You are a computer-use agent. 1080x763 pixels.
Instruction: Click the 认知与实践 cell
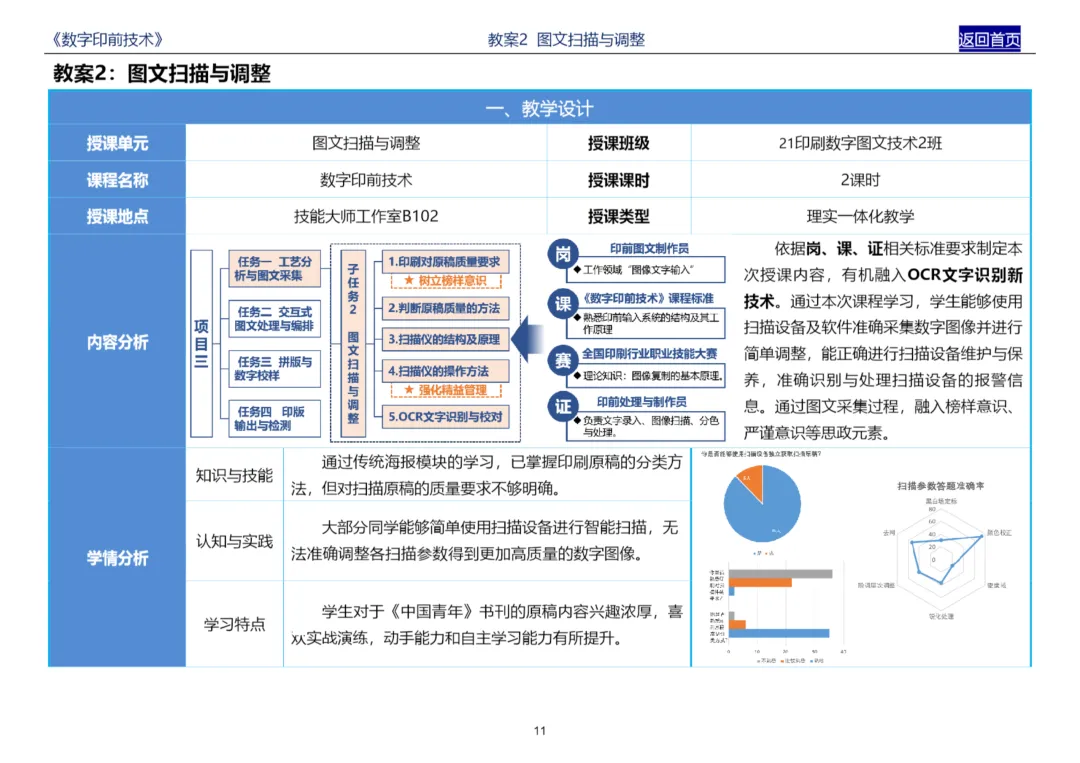[x=234, y=541]
